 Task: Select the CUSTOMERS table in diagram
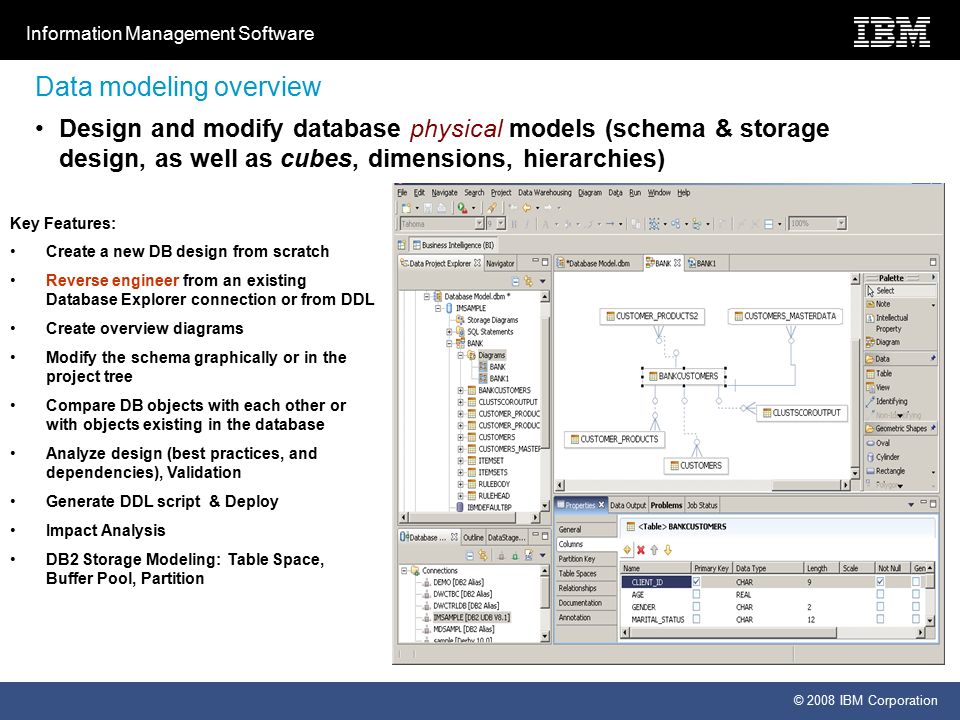[x=696, y=465]
